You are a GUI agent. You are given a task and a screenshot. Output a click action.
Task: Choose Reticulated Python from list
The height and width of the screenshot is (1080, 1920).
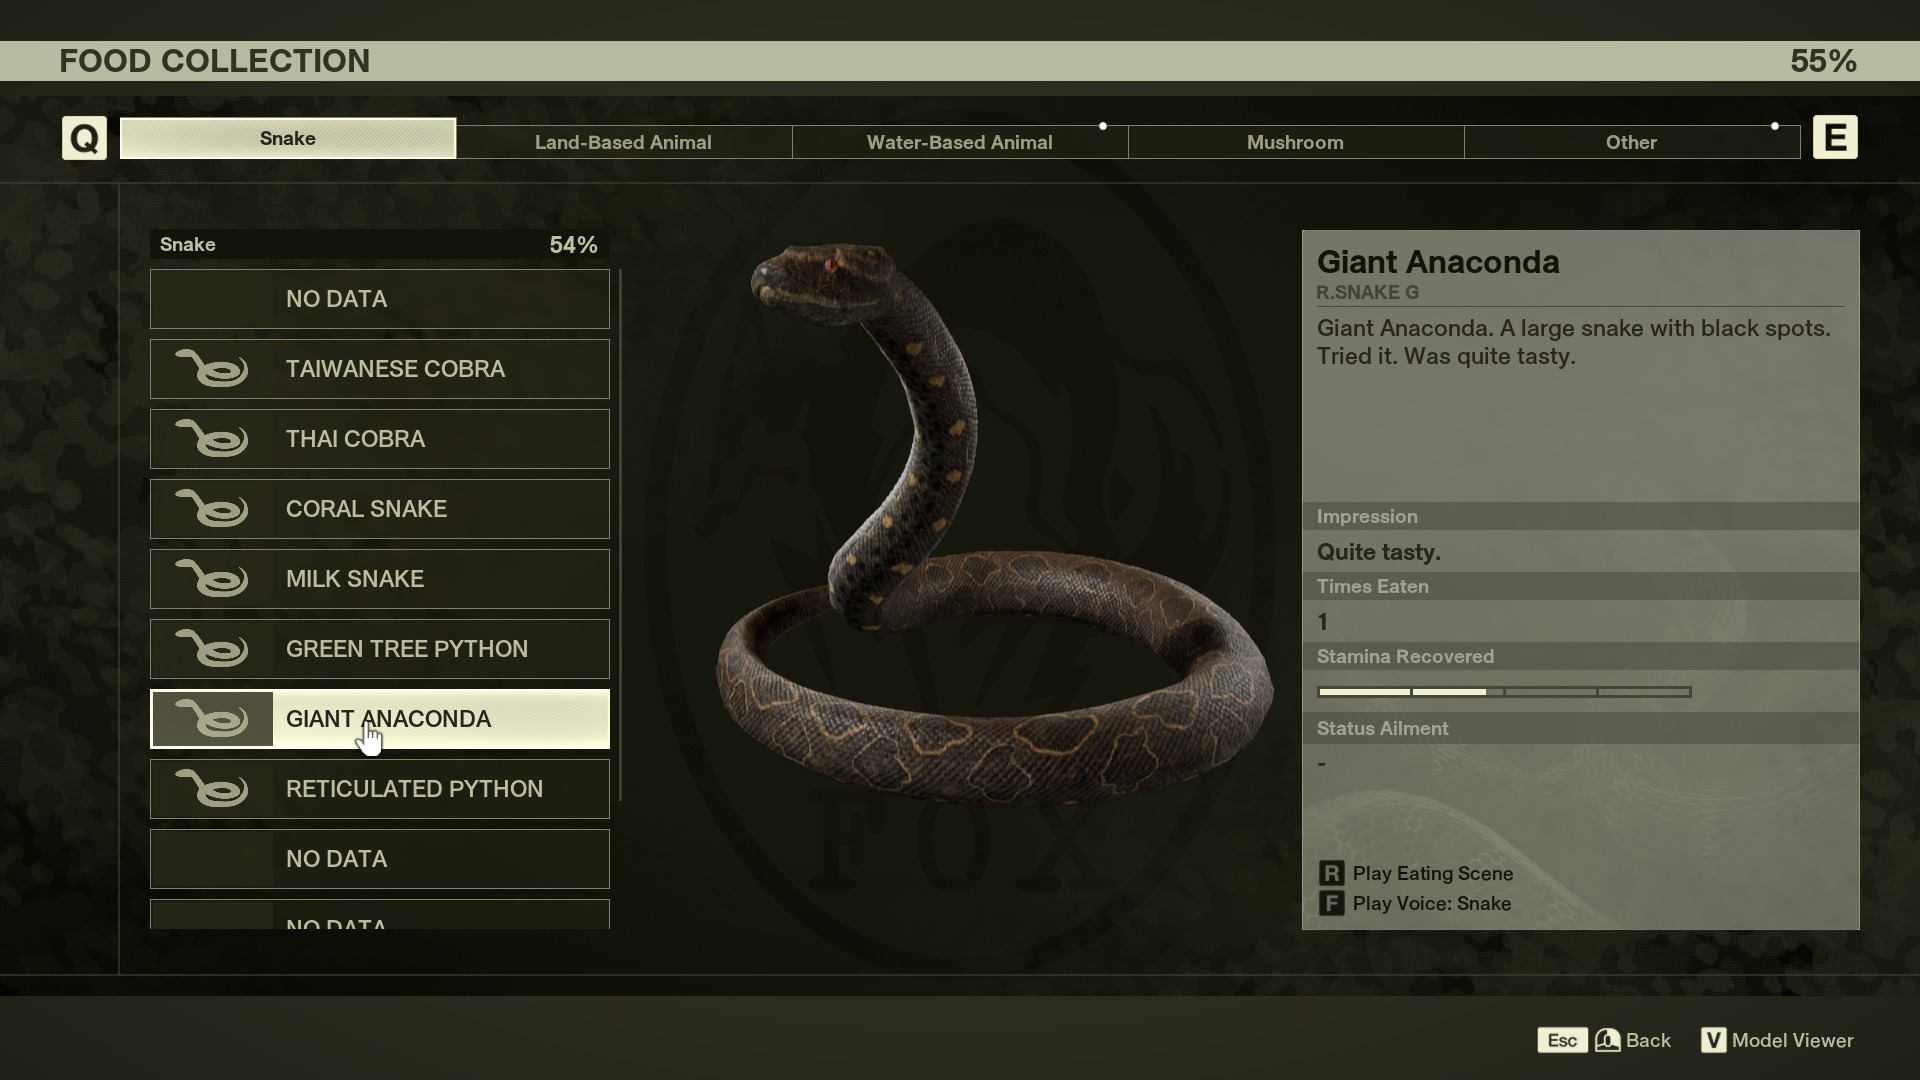(380, 789)
